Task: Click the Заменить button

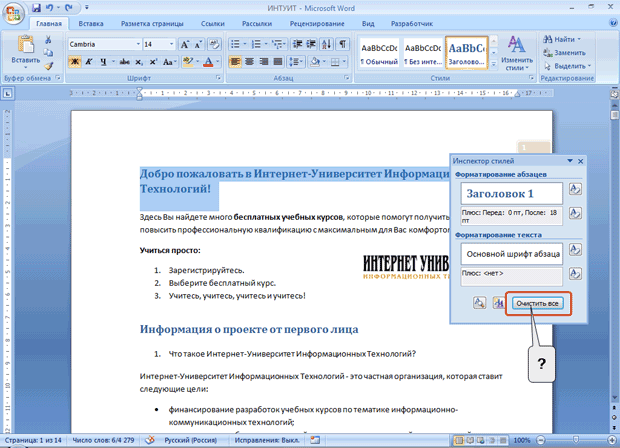Action: click(564, 53)
